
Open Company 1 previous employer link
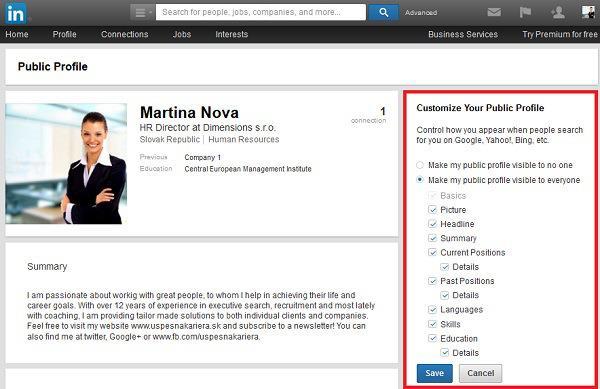(202, 157)
